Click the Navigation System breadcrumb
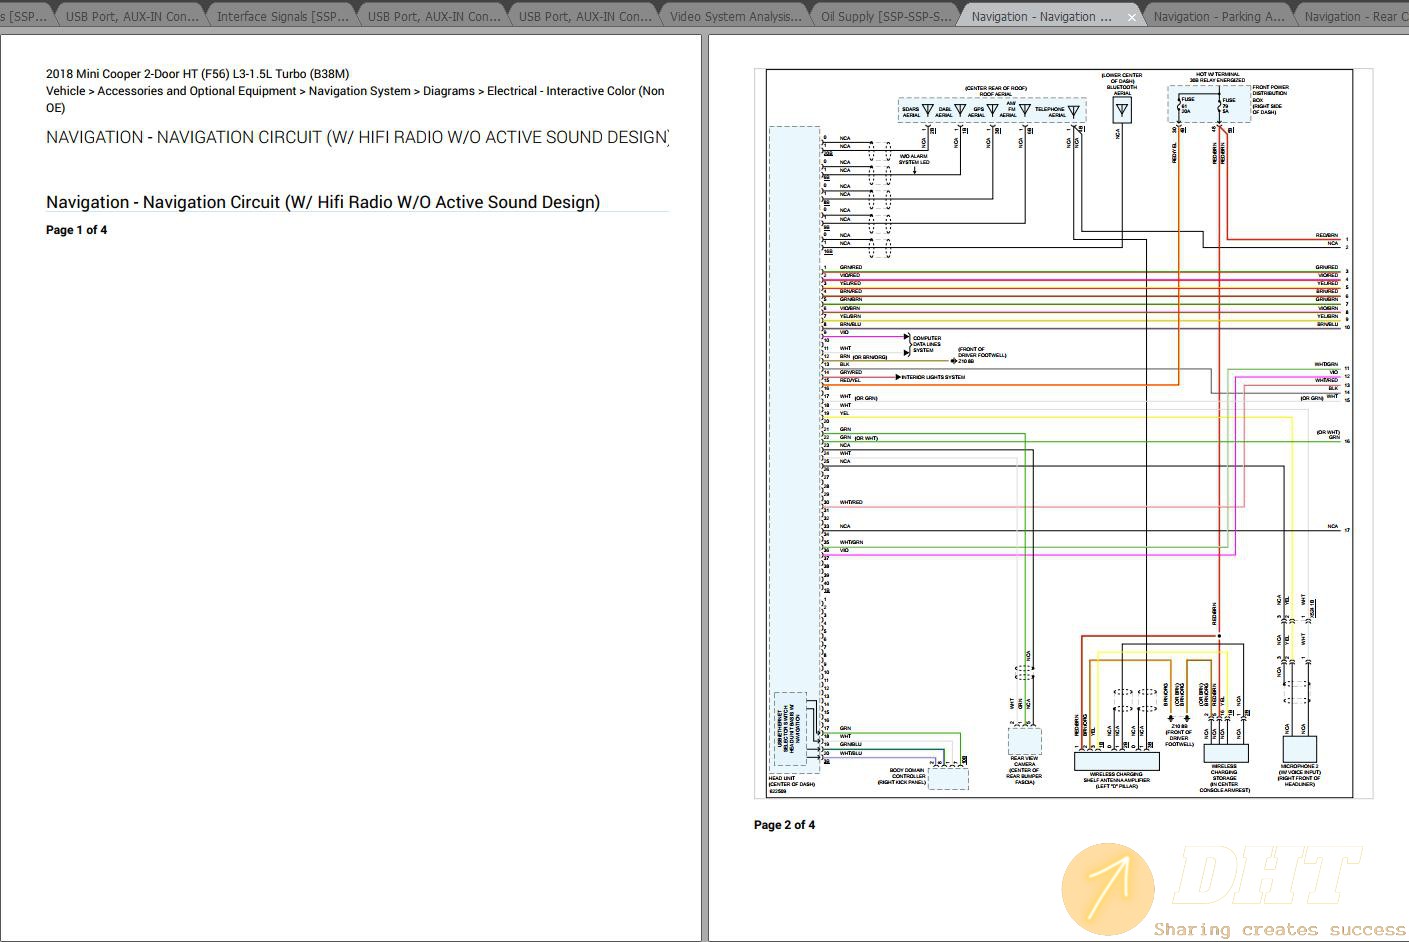Viewport: 1409px width, 942px height. coord(359,91)
